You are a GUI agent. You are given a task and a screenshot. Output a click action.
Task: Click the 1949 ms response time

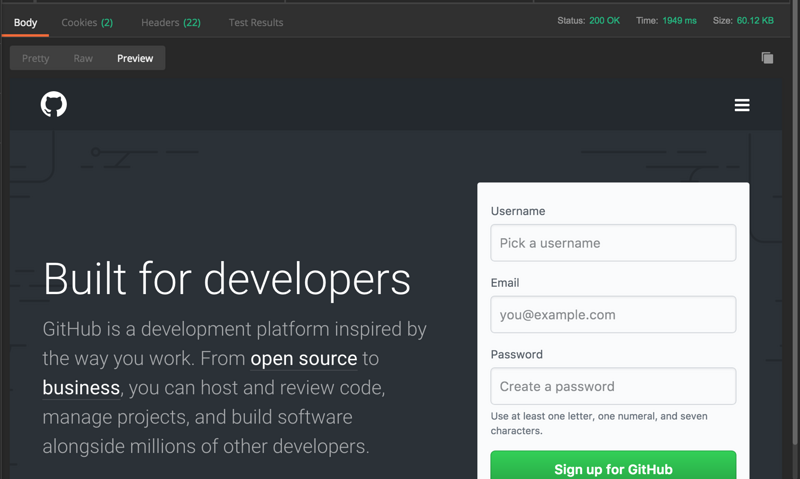pyautogui.click(x=679, y=20)
